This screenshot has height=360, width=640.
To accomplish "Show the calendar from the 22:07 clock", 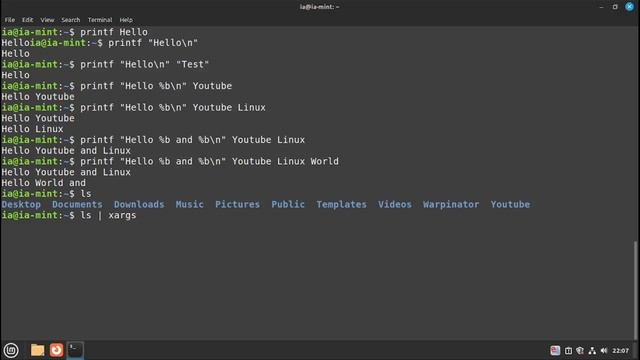I will 620,351.
